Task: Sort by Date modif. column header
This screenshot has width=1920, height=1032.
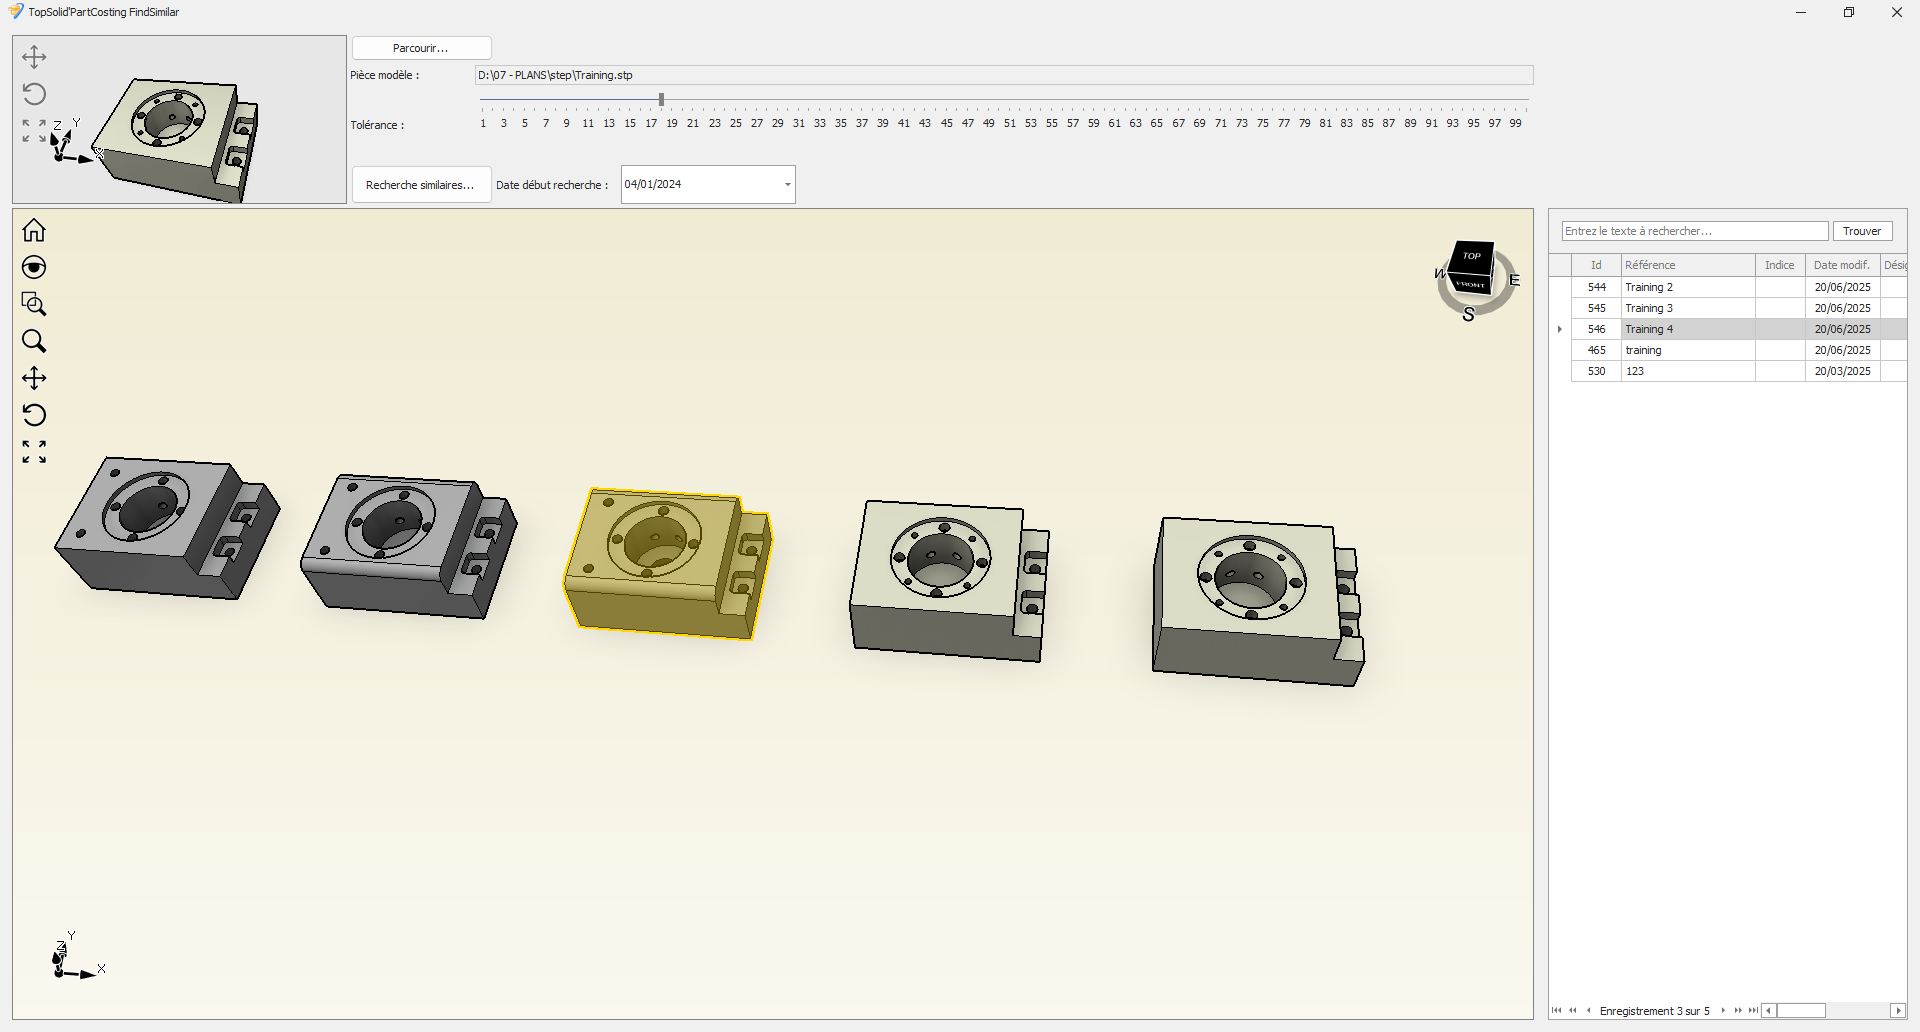Action: tap(1841, 265)
